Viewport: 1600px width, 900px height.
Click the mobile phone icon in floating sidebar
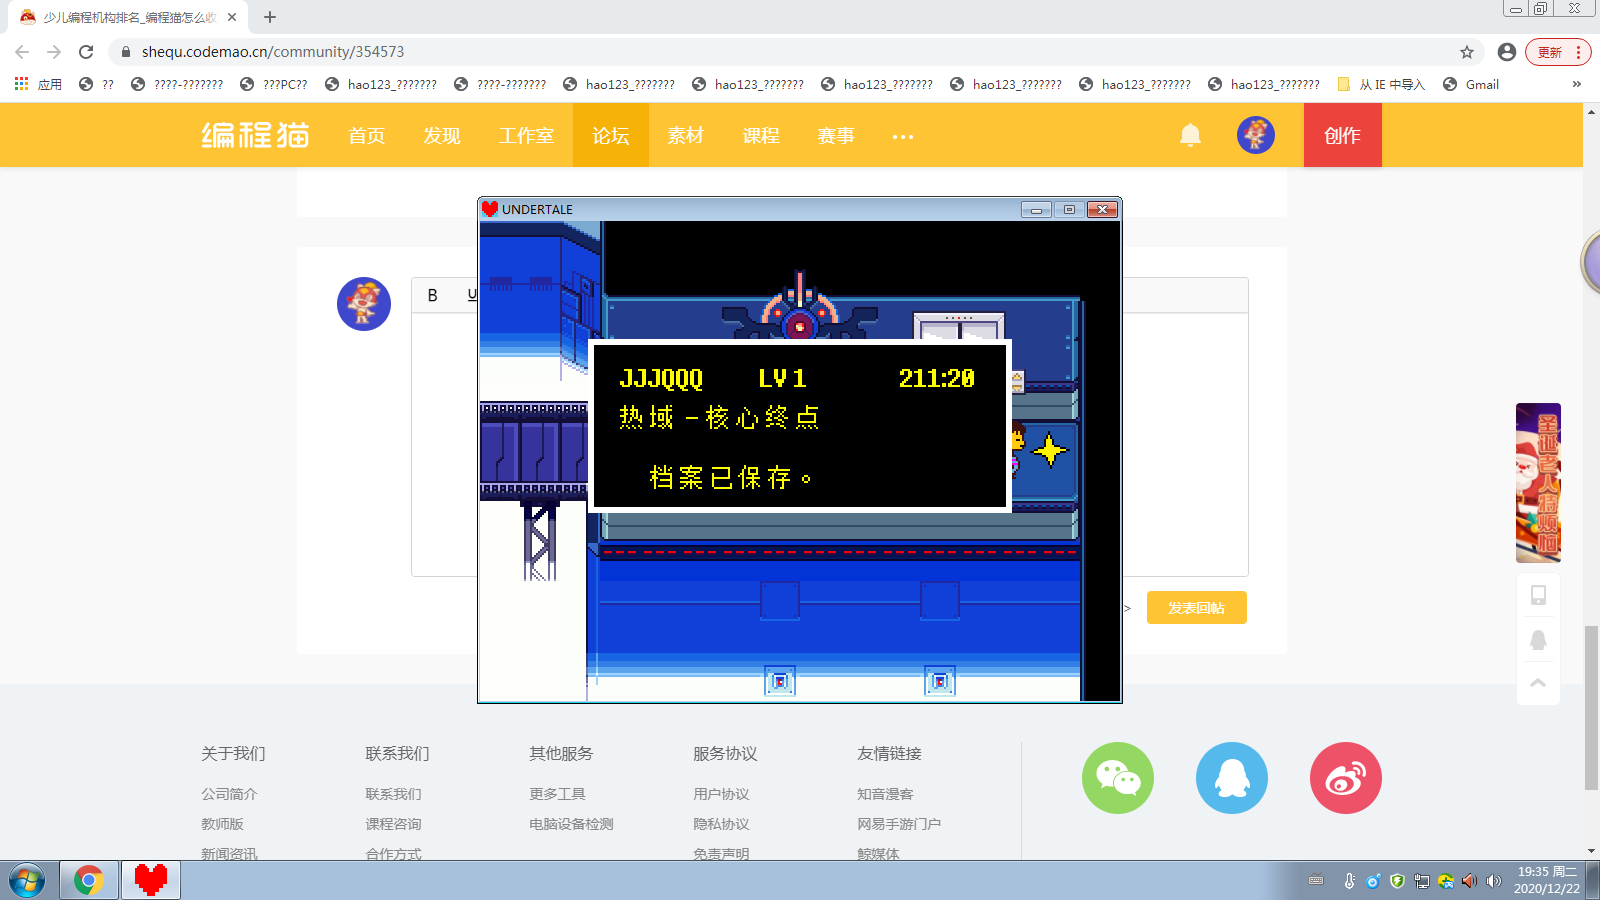[1538, 595]
